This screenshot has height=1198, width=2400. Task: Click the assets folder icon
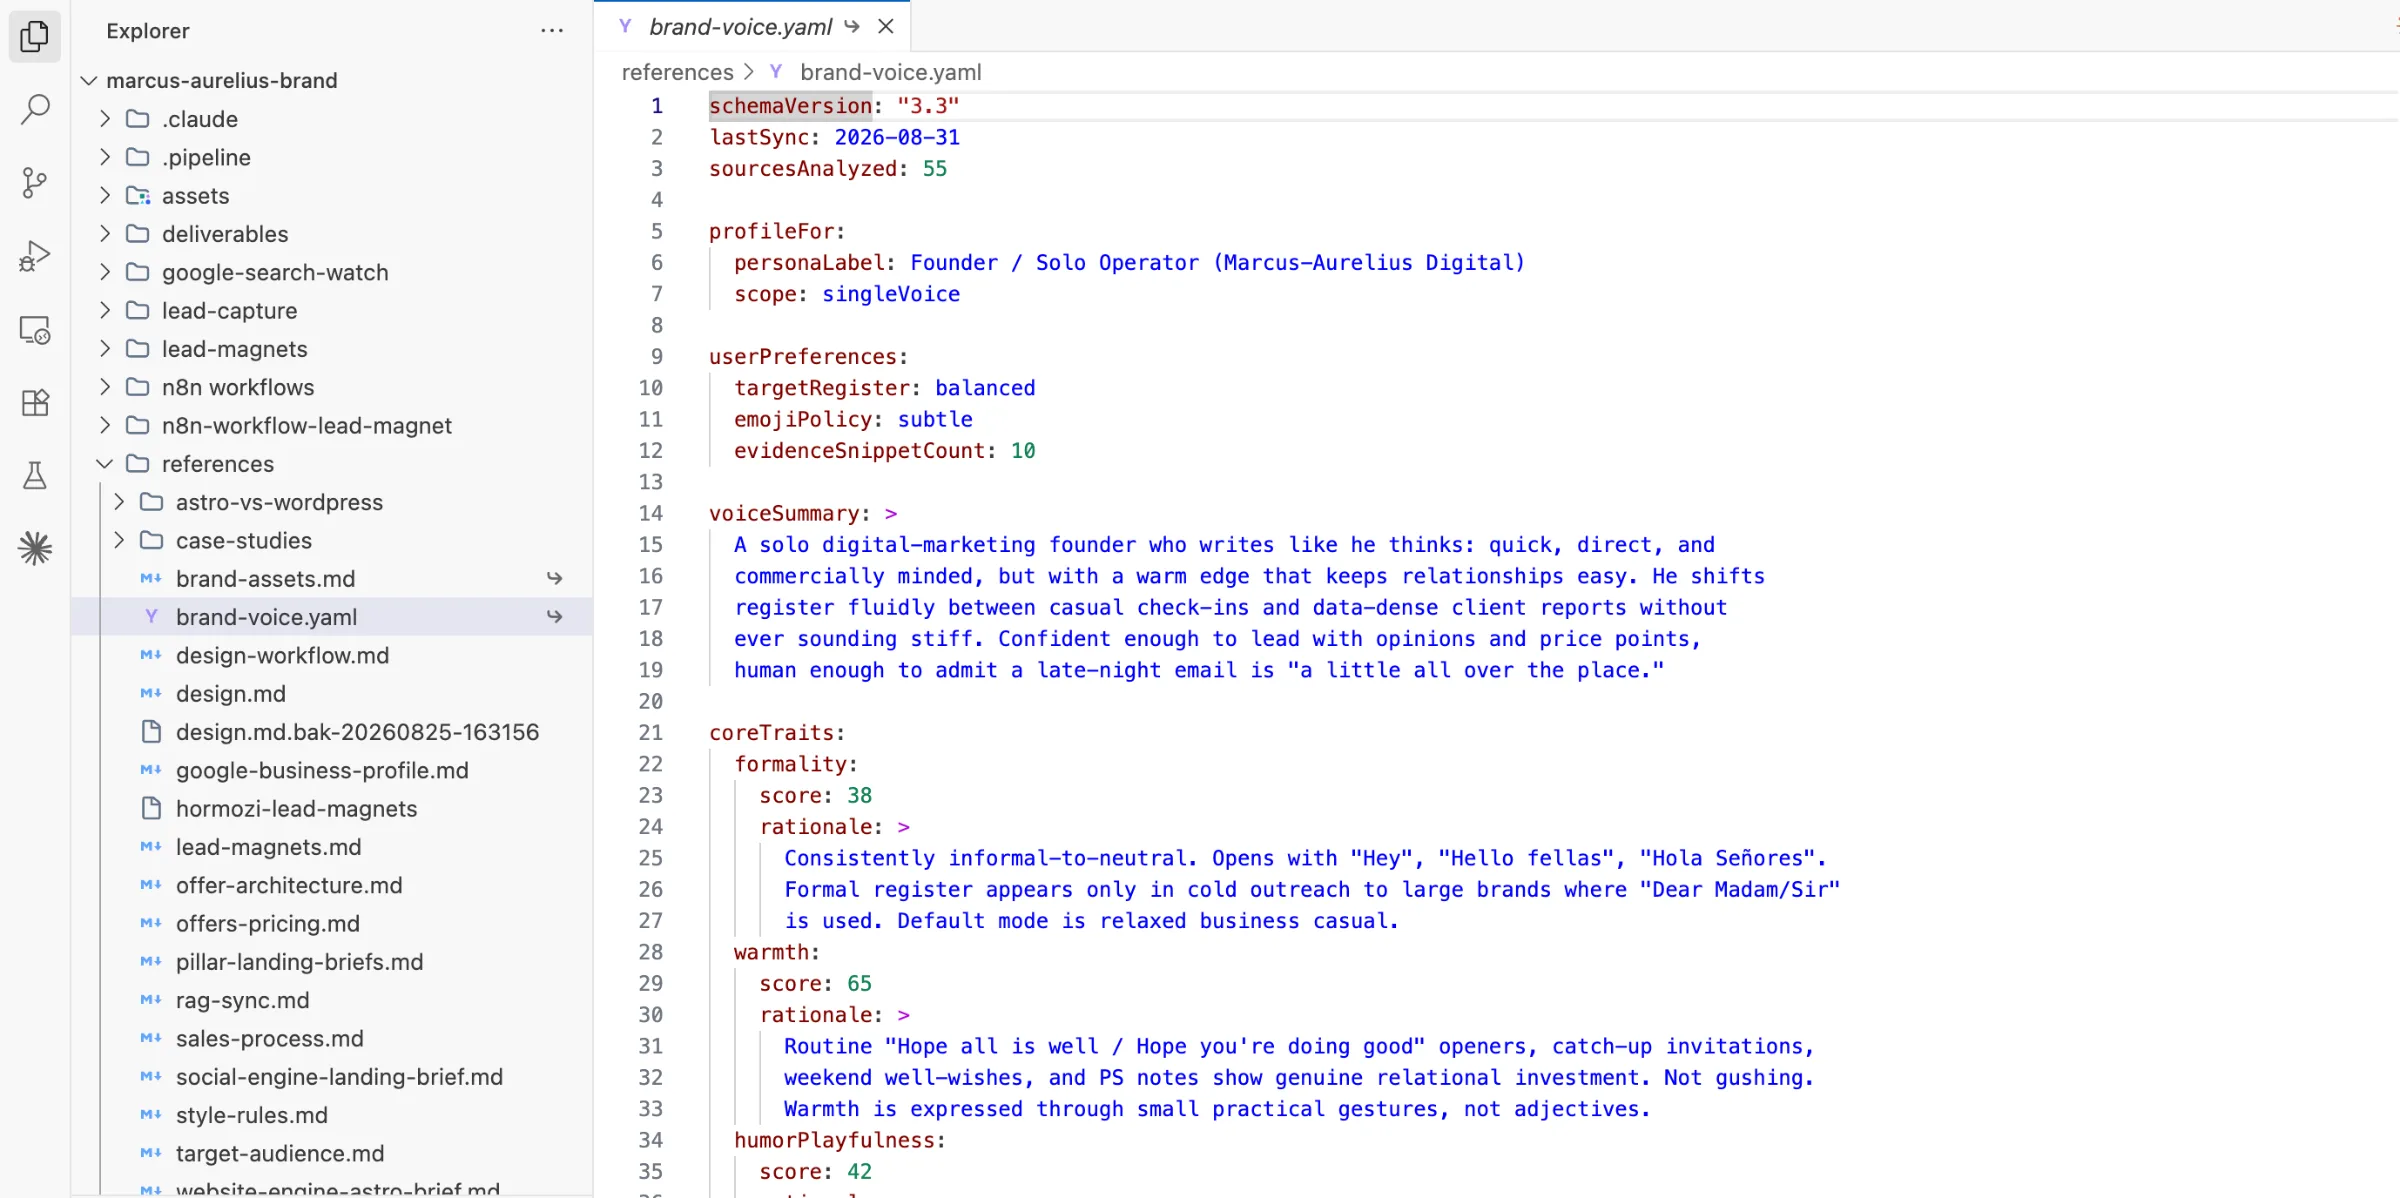pyautogui.click(x=138, y=196)
